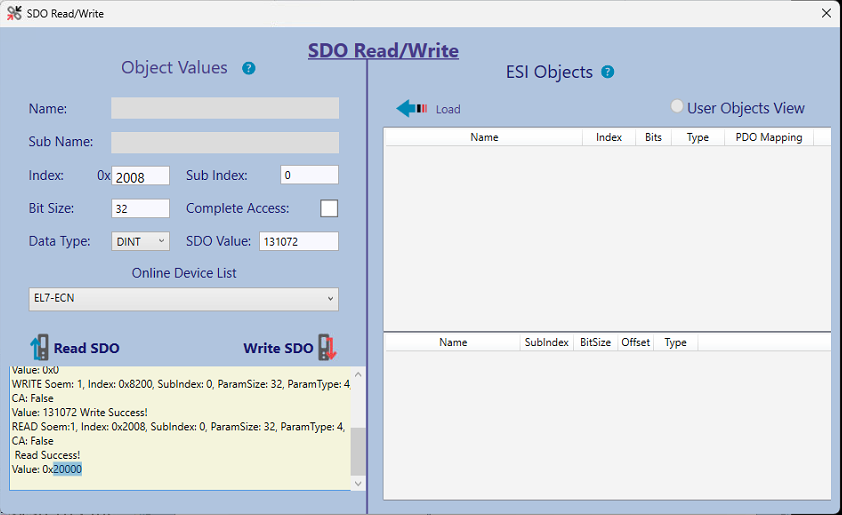Click the app icon in title bar
Image resolution: width=842 pixels, height=515 pixels.
(14, 13)
